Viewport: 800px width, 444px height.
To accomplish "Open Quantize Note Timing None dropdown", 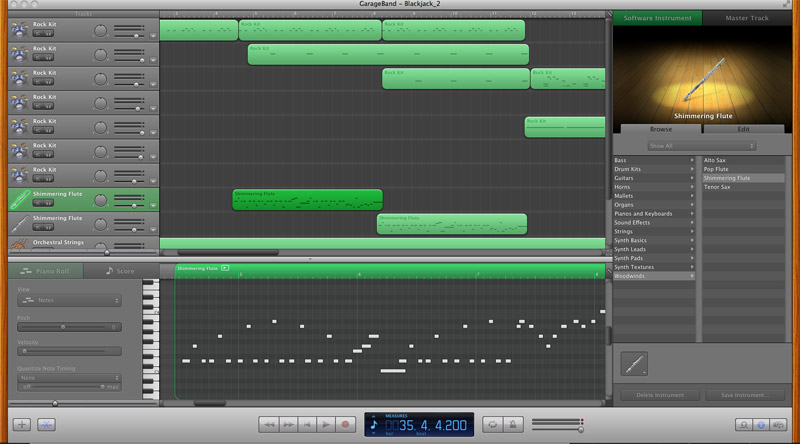I will 69,378.
